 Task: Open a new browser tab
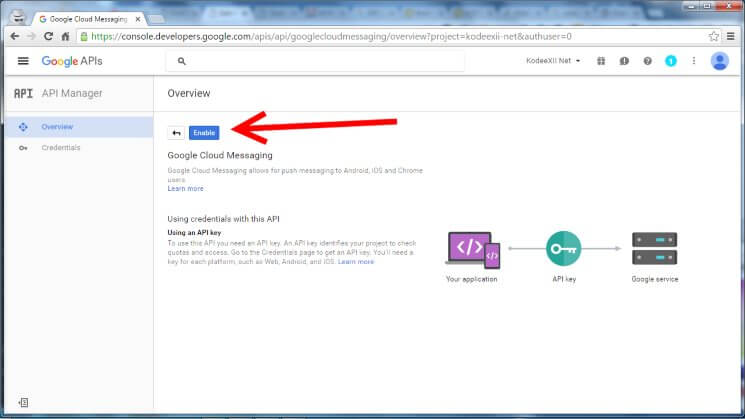tap(156, 19)
